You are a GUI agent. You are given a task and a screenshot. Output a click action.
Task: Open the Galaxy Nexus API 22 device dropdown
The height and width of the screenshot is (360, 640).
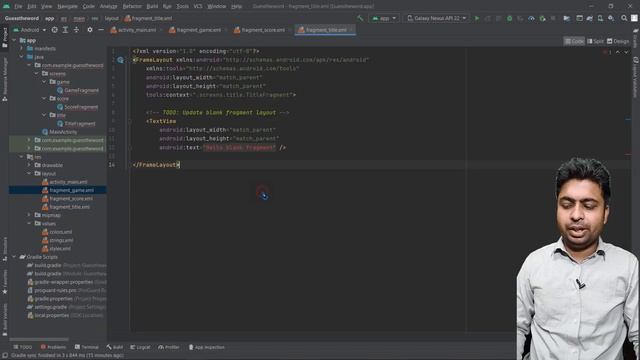coord(436,18)
